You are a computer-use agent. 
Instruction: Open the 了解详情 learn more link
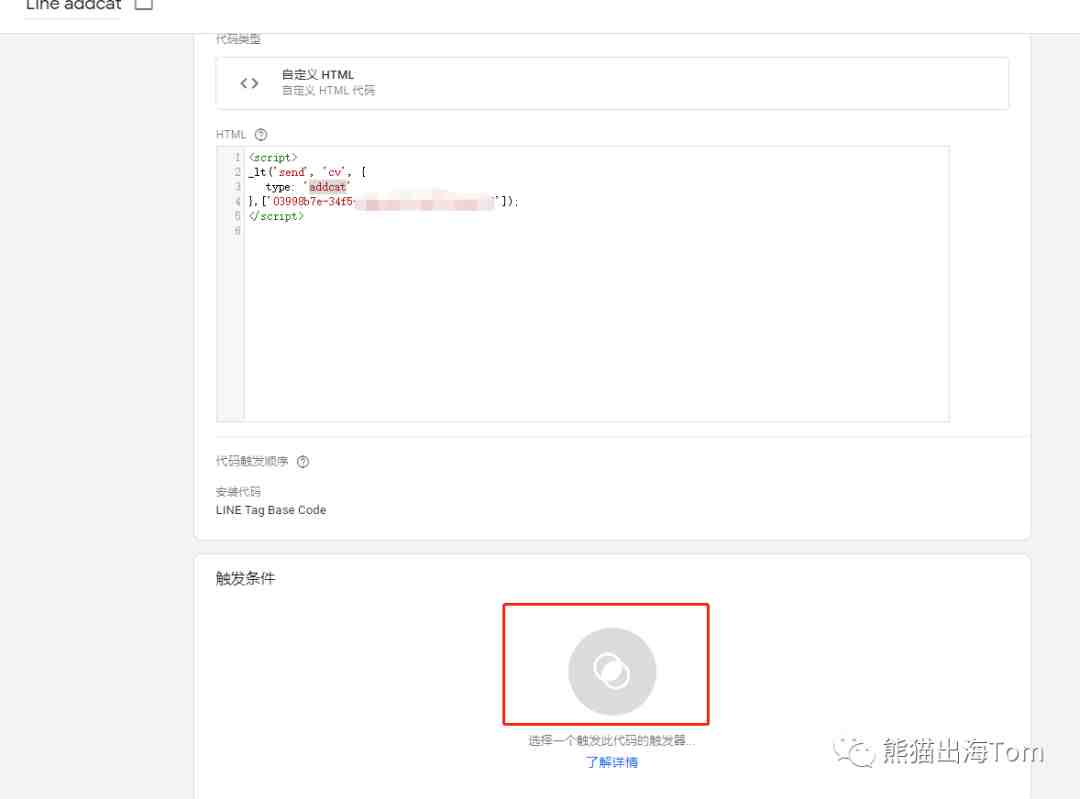(612, 762)
